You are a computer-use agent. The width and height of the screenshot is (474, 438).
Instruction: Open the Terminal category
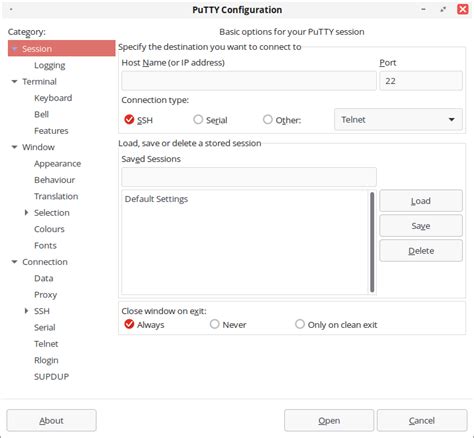pyautogui.click(x=39, y=82)
